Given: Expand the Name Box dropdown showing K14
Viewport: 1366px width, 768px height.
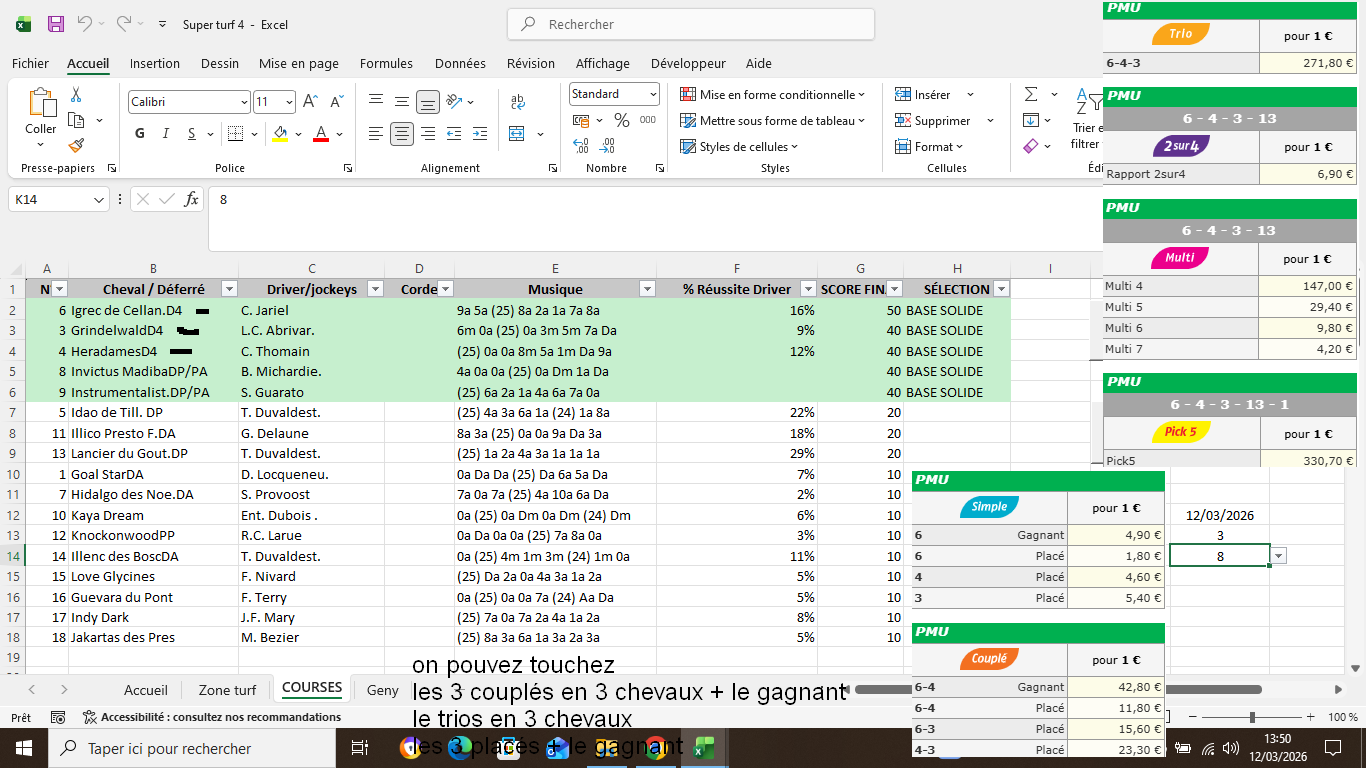Looking at the screenshot, I should tap(99, 200).
